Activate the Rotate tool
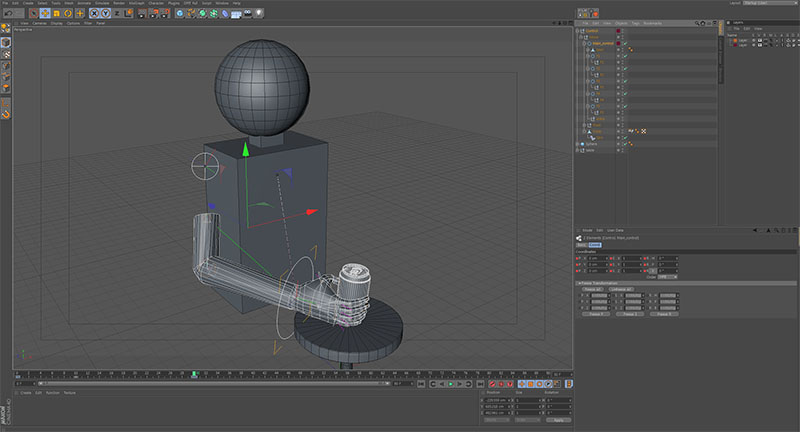This screenshot has width=800, height=432. click(x=67, y=13)
